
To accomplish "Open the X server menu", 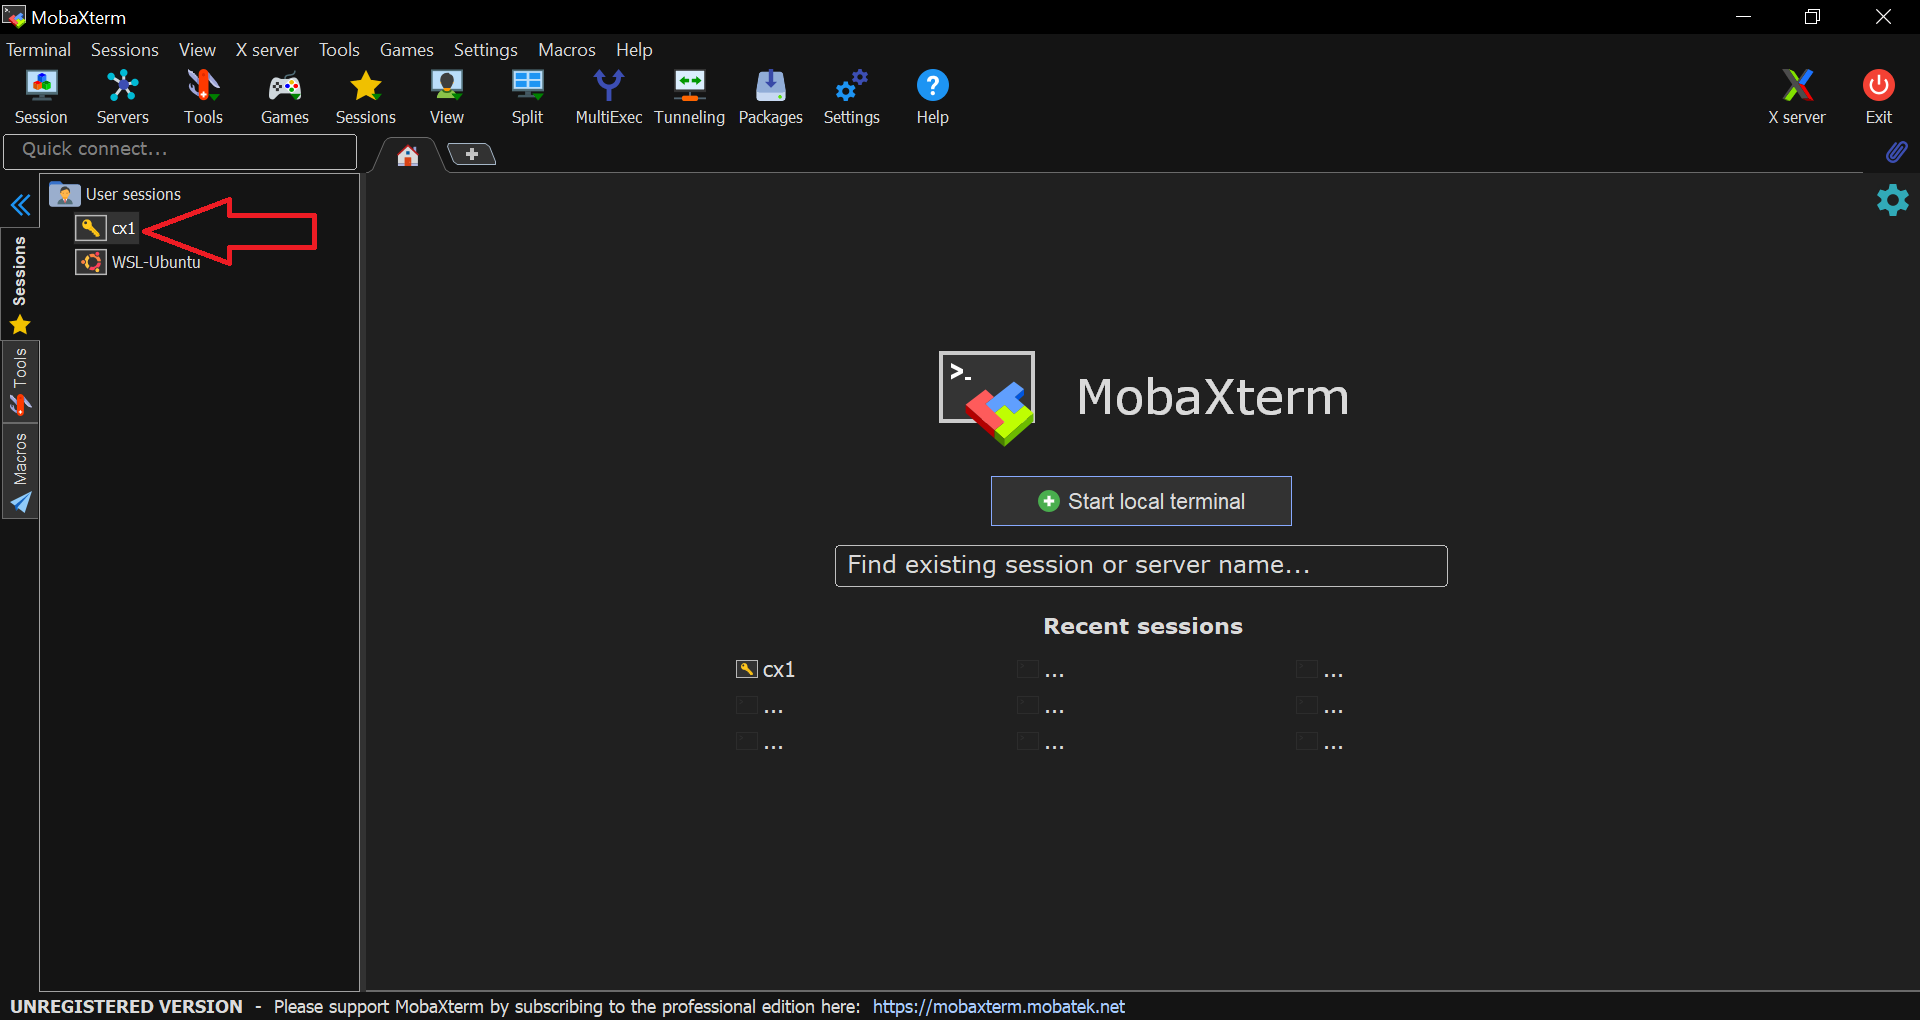I will coord(267,50).
